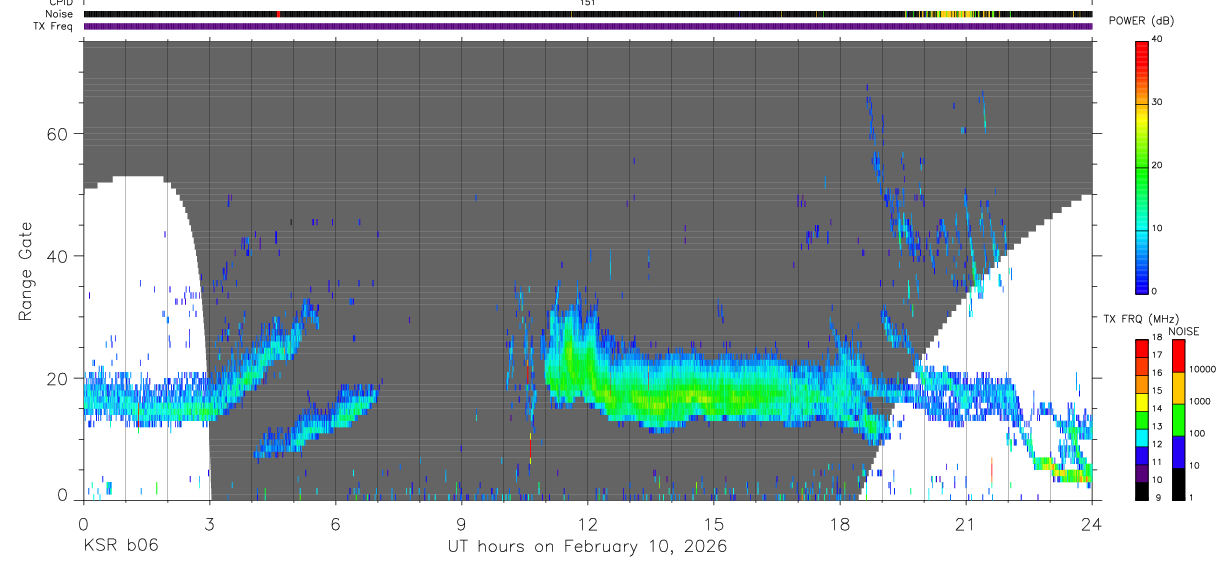This screenshot has height=567, width=1228.
Task: Click the CPID value 151
Action: point(587,3)
